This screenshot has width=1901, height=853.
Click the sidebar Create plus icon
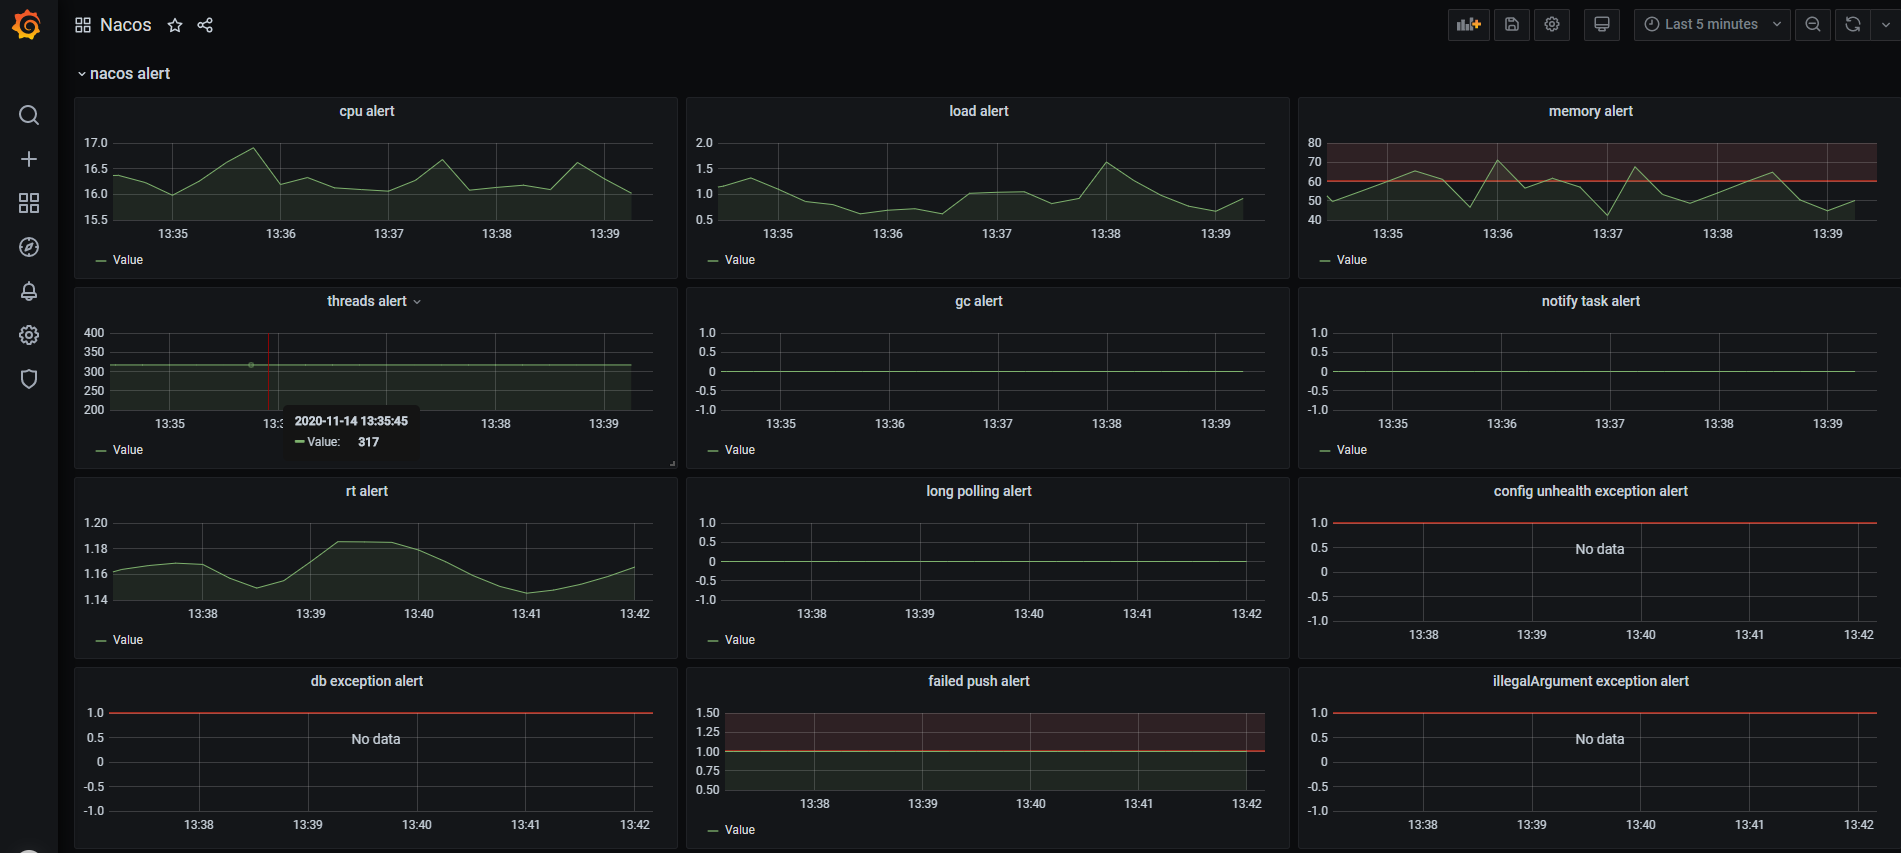29,159
